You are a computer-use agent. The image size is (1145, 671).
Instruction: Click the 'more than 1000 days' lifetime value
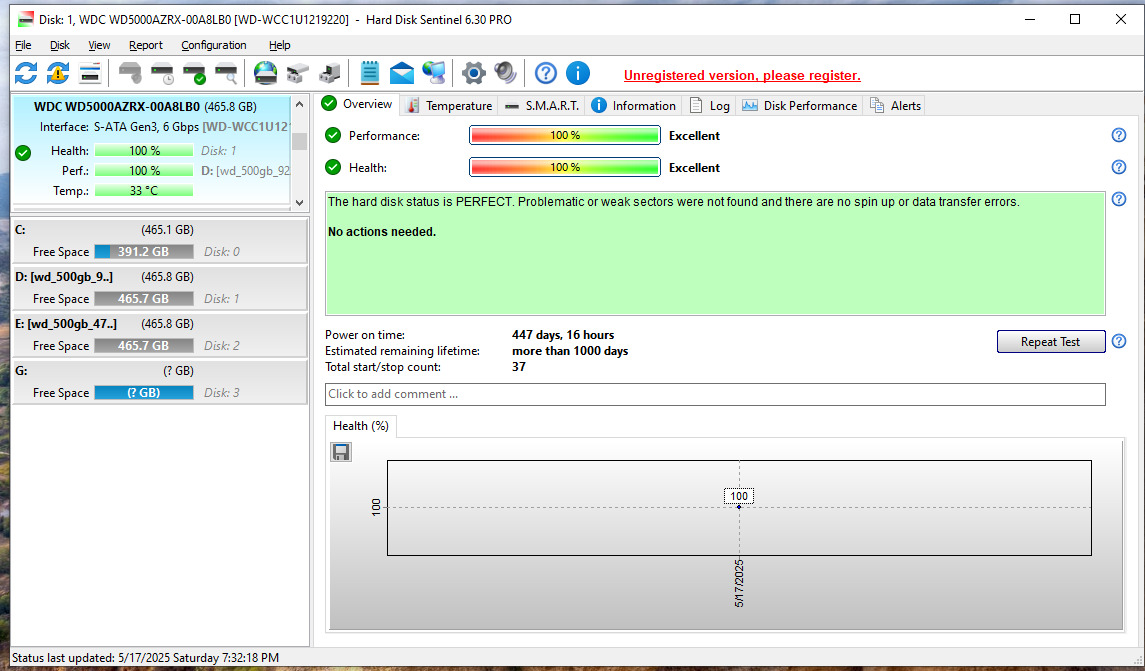(x=570, y=350)
